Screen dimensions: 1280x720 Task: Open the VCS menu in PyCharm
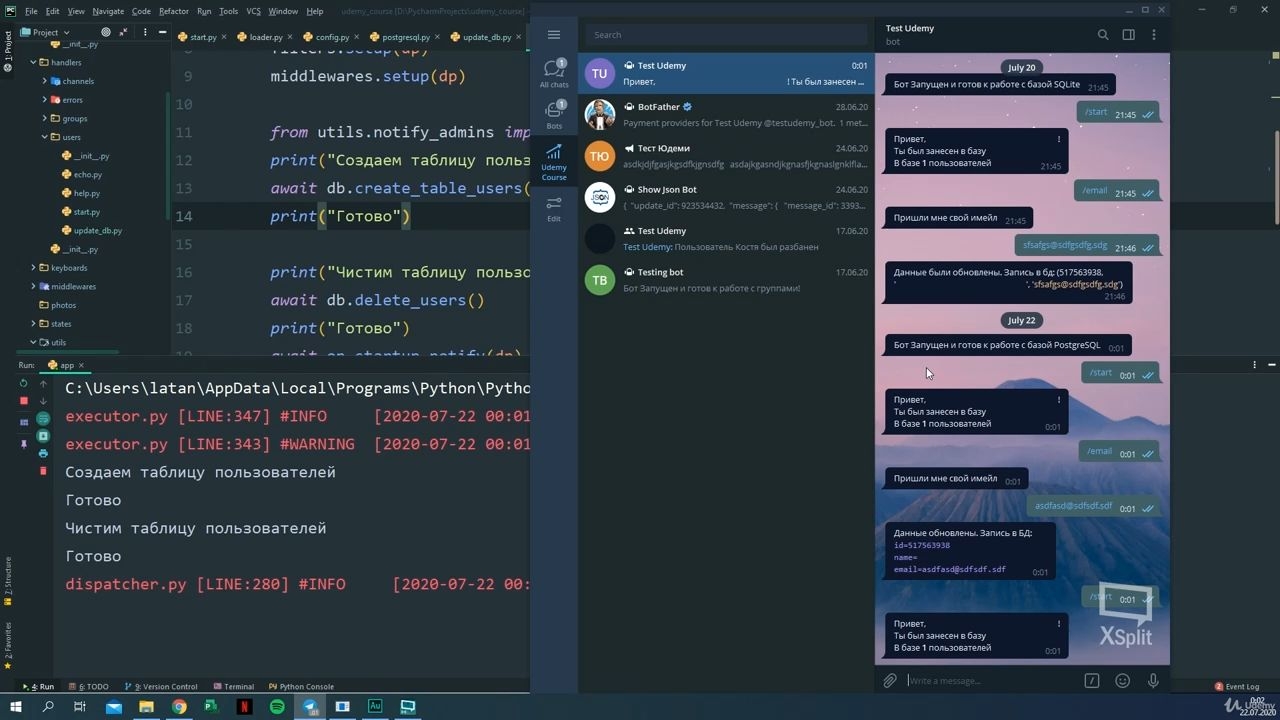pyautogui.click(x=253, y=11)
